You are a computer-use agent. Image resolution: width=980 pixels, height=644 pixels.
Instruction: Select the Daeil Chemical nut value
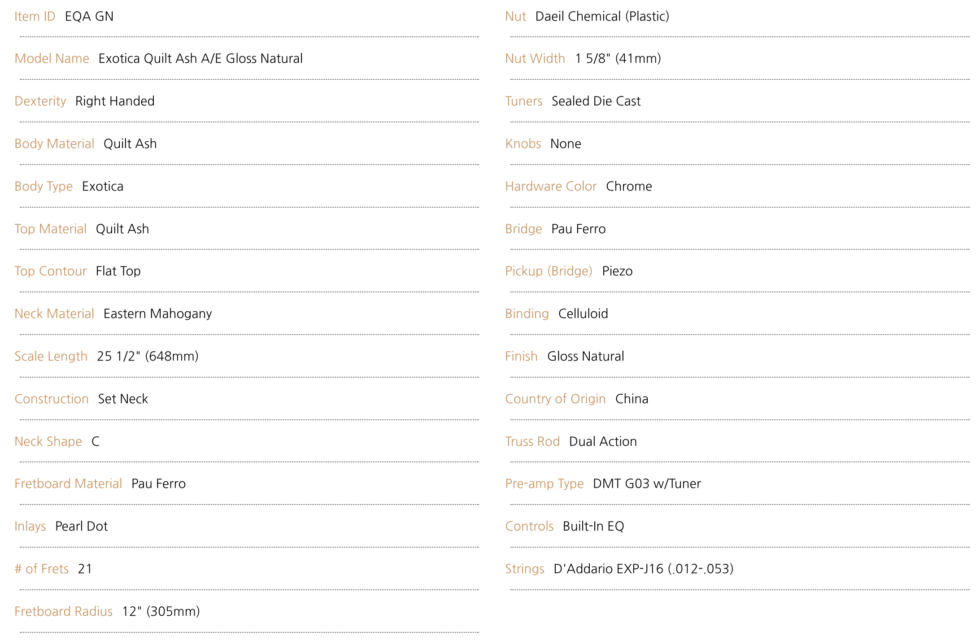(602, 16)
